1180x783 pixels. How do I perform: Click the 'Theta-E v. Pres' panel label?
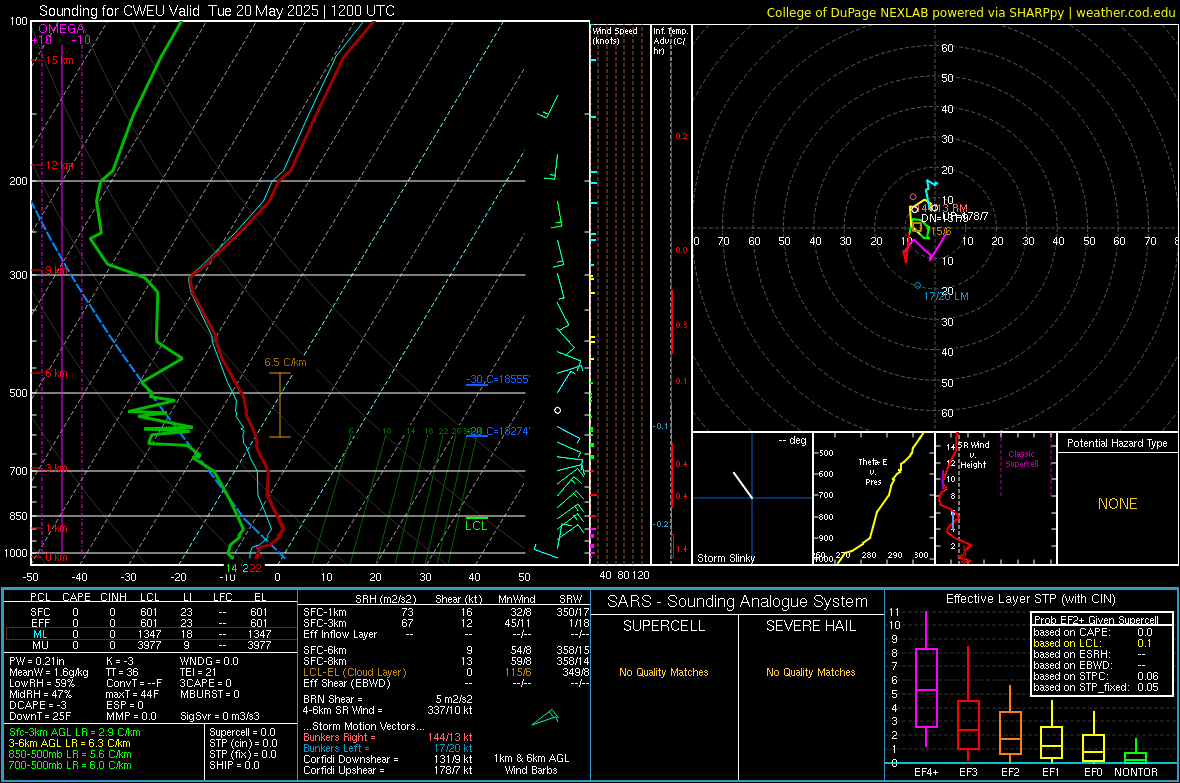[873, 471]
